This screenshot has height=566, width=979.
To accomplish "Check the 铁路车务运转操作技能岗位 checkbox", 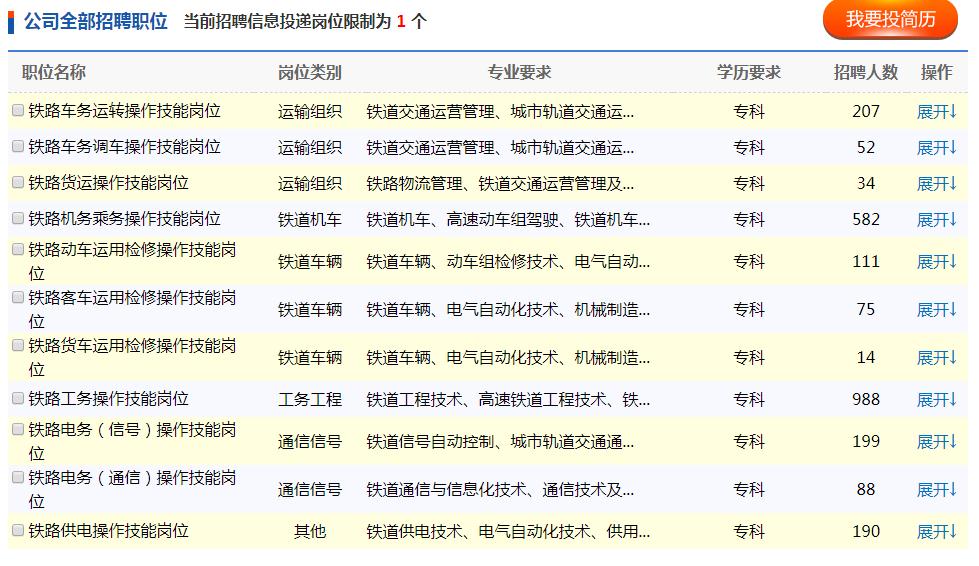I will [18, 111].
